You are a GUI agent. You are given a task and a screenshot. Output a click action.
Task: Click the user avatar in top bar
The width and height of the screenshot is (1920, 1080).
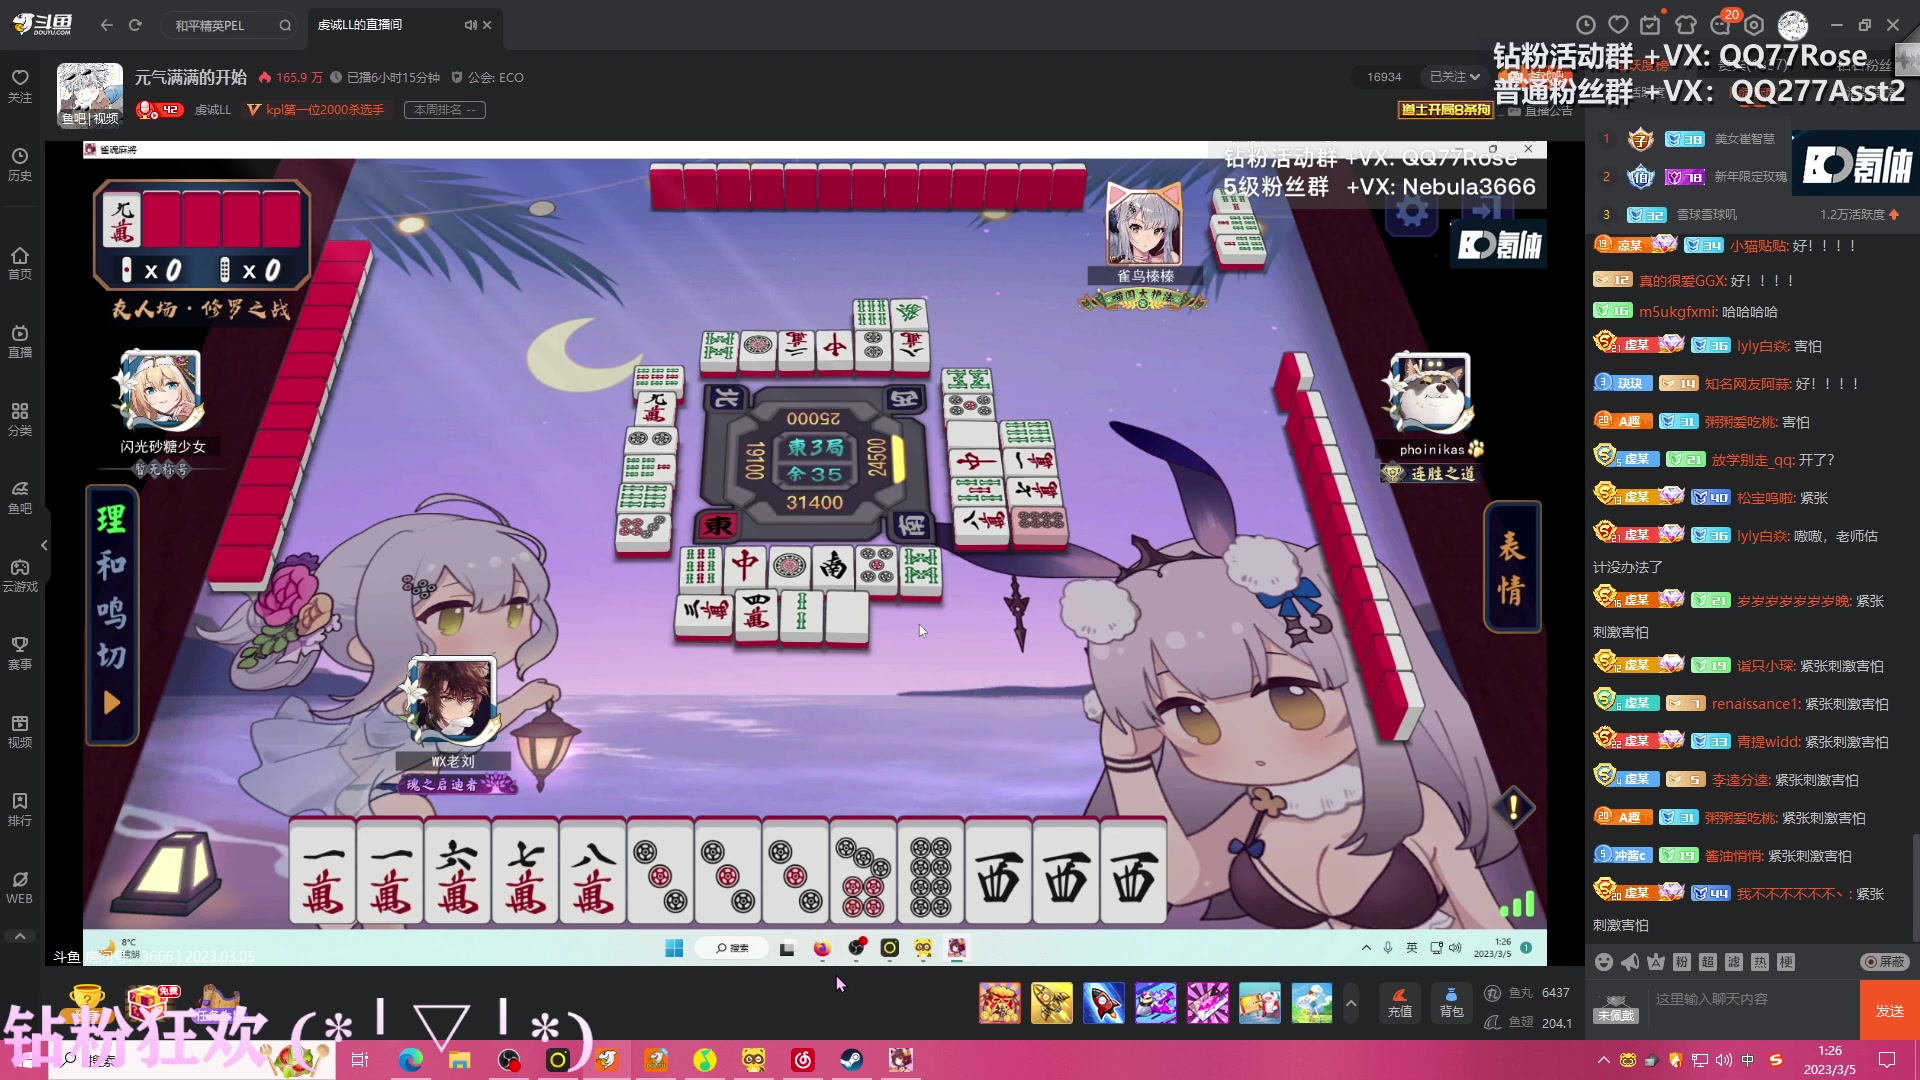[x=1793, y=25]
